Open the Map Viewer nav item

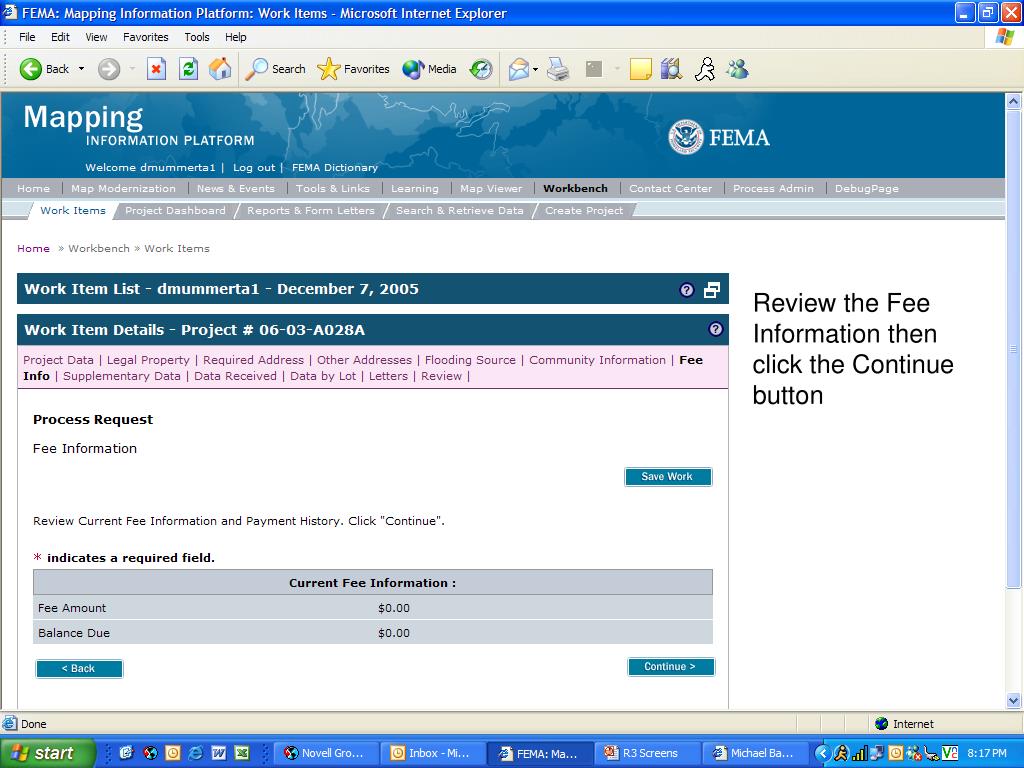tap(491, 189)
